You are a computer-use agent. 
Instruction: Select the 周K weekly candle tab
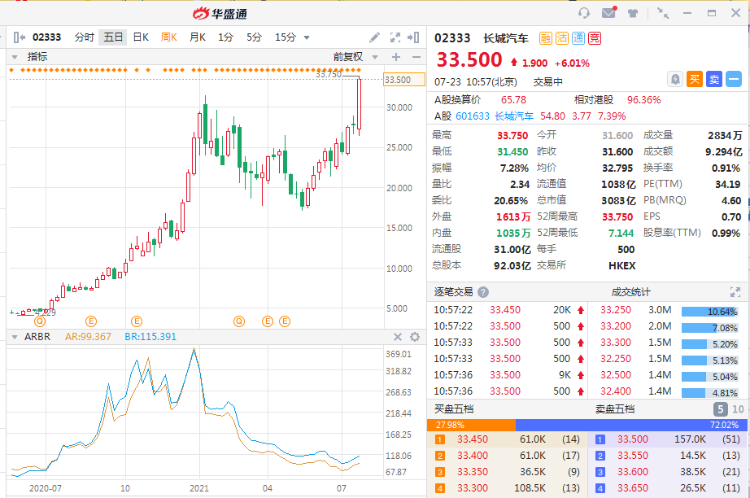168,37
